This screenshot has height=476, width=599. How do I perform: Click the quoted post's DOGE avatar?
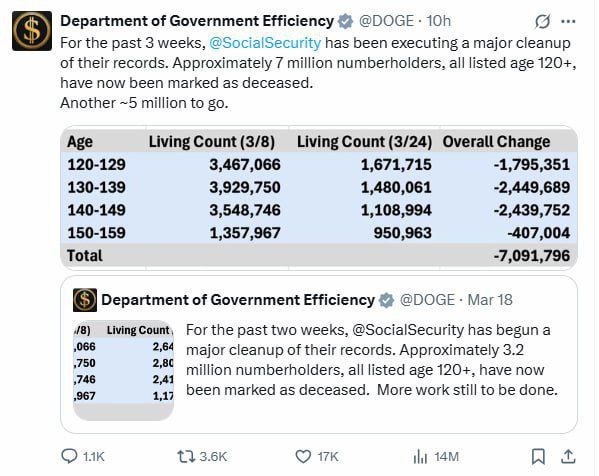[85, 300]
